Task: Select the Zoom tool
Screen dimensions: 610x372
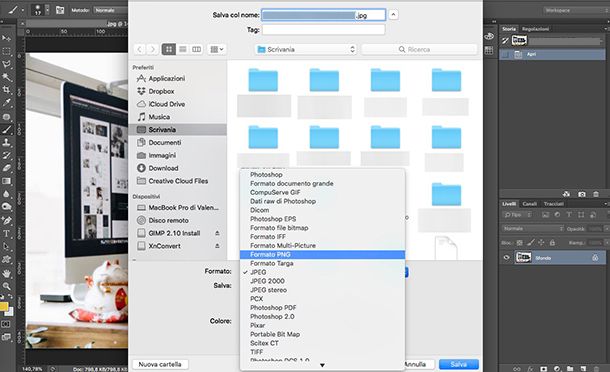Action: [6, 286]
